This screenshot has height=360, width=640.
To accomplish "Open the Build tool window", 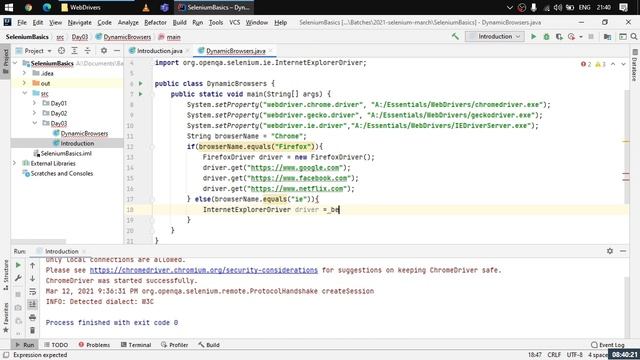I will (209, 345).
